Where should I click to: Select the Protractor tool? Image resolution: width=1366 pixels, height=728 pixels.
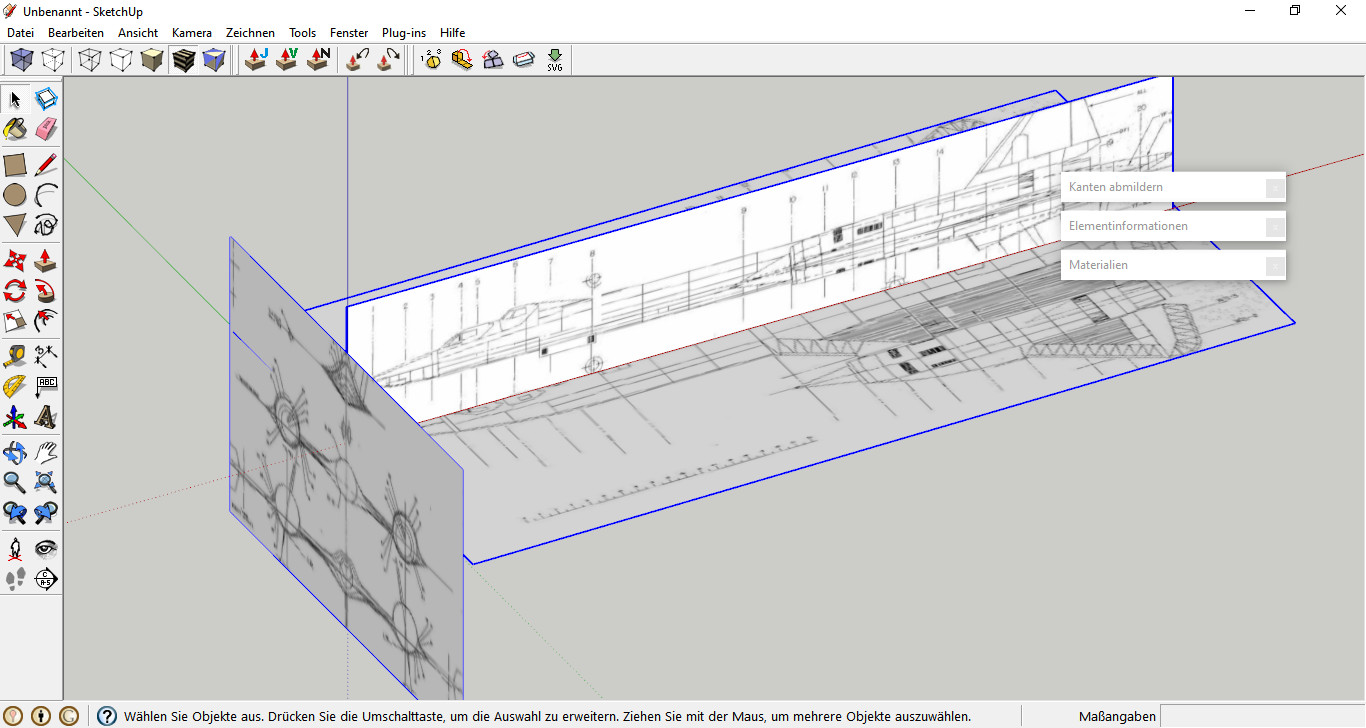[15, 387]
